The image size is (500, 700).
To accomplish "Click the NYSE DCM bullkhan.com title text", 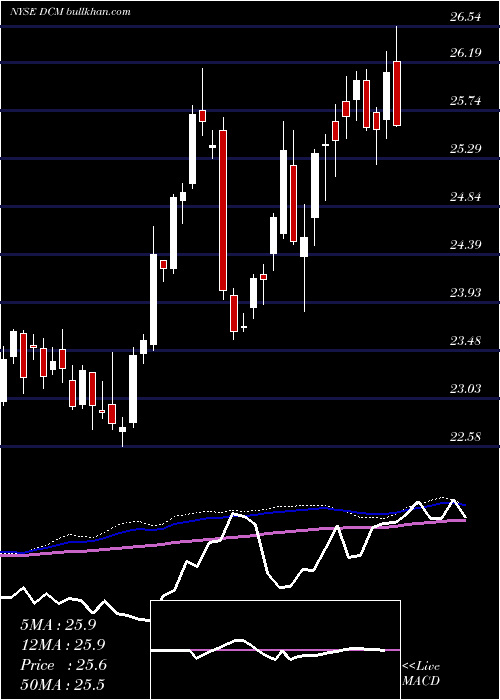I will point(71,12).
